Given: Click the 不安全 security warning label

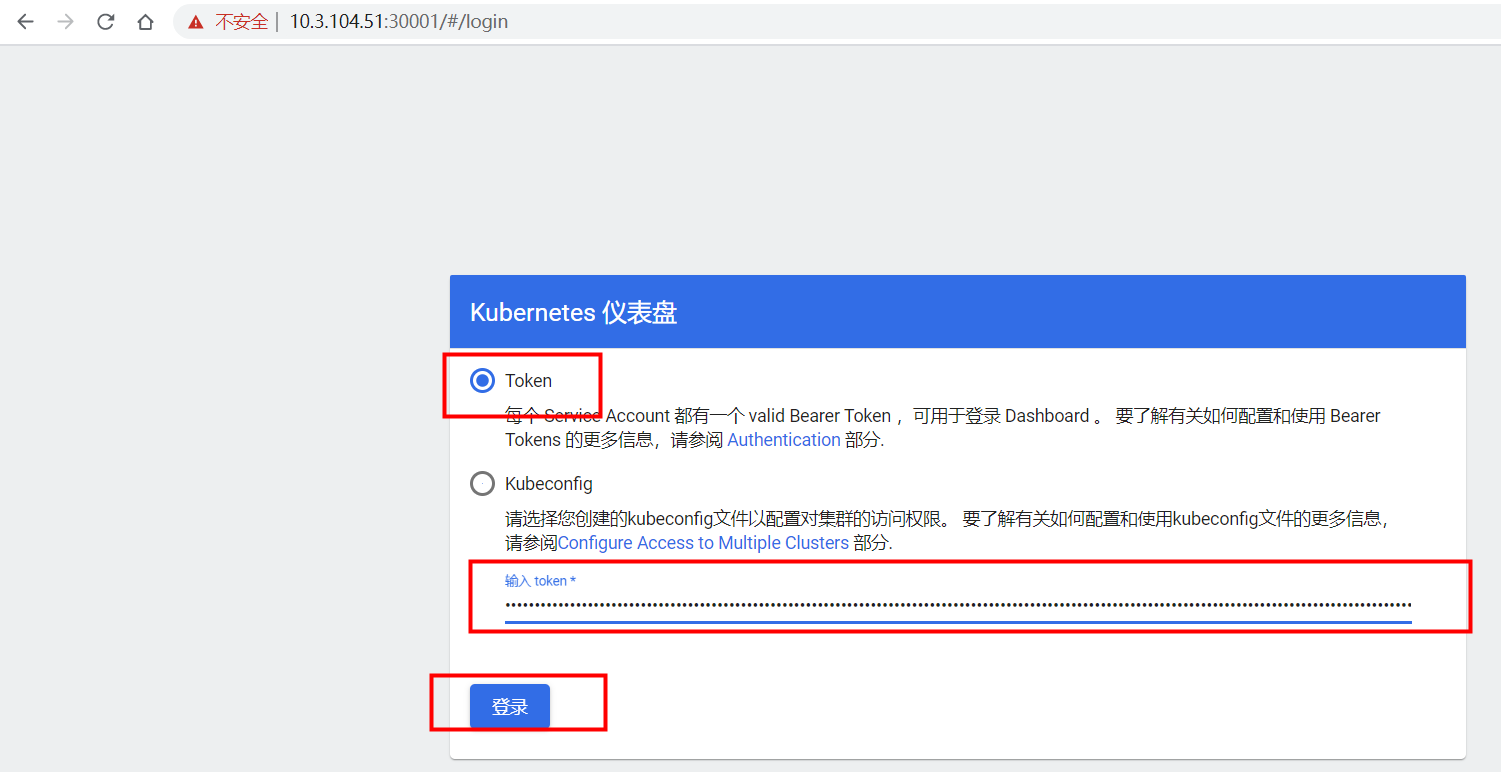Looking at the screenshot, I should tap(241, 22).
